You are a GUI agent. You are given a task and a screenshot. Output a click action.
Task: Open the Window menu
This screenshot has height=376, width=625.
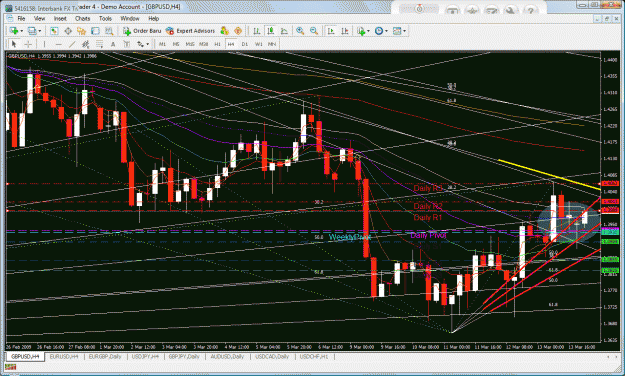tap(130, 18)
